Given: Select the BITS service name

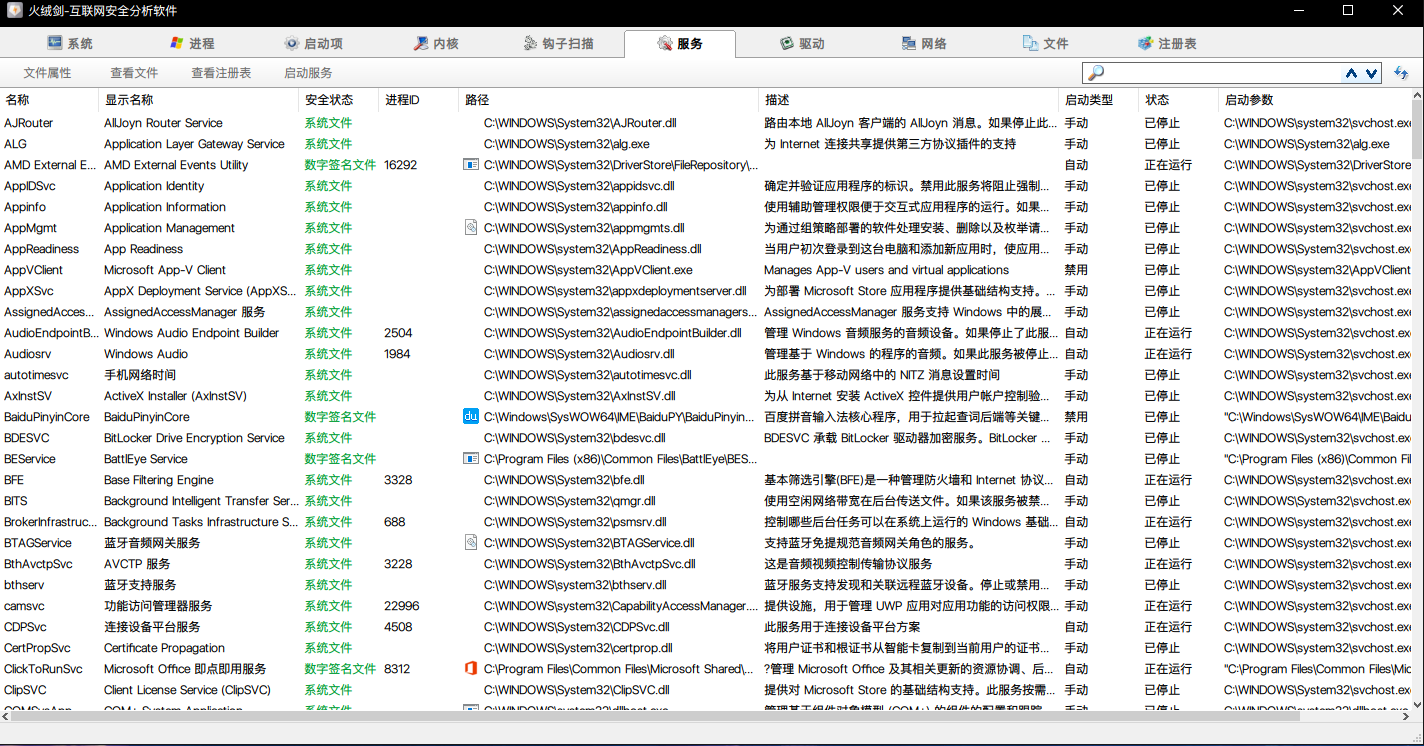Looking at the screenshot, I should pyautogui.click(x=16, y=501).
